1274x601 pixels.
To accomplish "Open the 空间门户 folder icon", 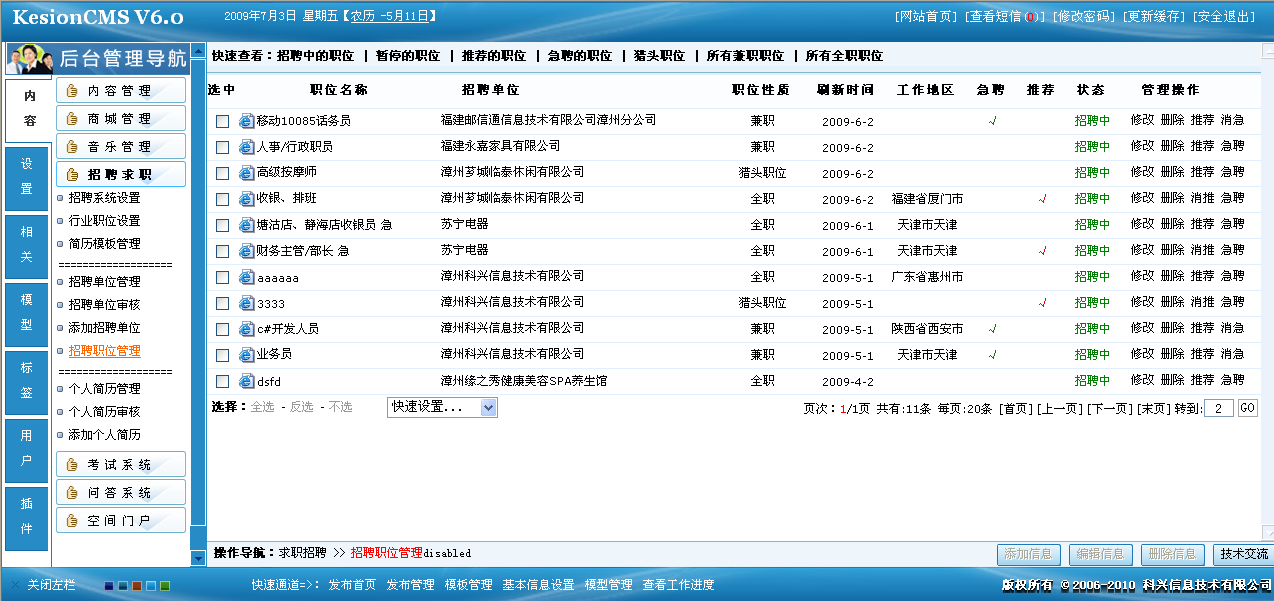I will (73, 519).
